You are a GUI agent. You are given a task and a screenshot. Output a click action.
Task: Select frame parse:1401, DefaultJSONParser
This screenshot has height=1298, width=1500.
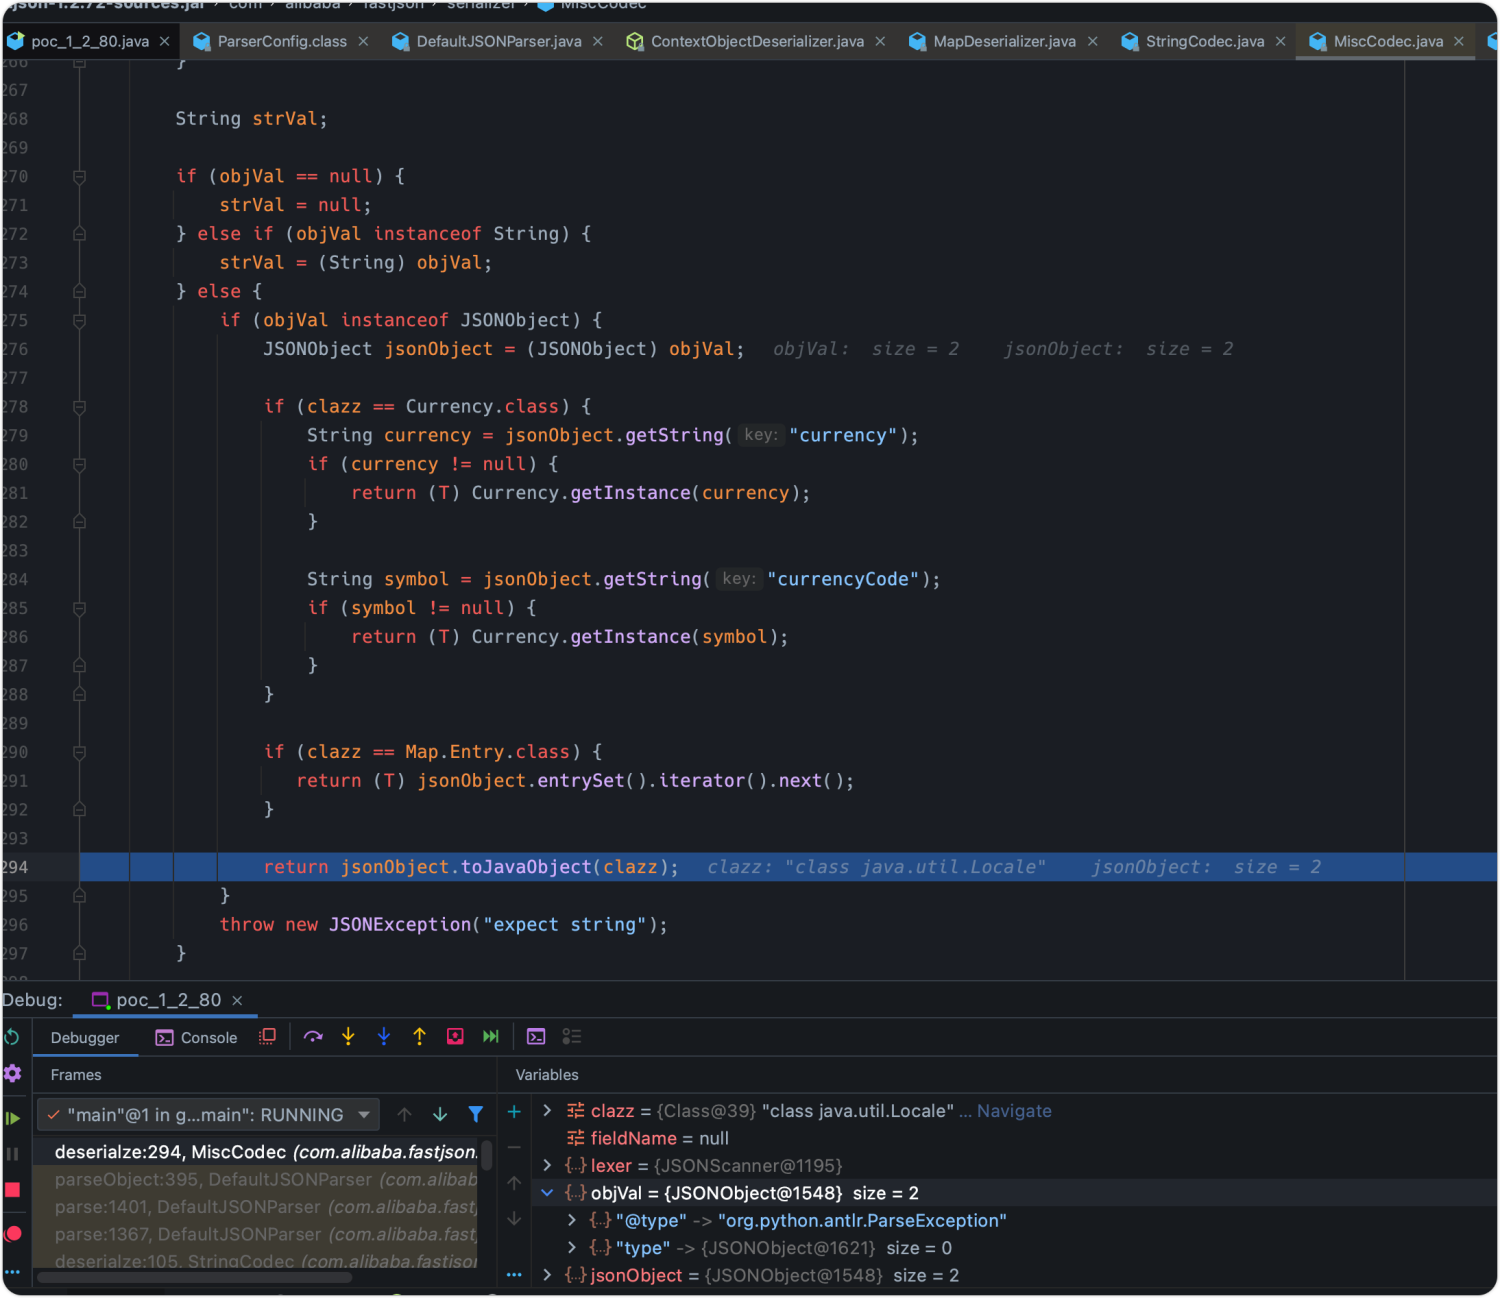(x=256, y=1207)
